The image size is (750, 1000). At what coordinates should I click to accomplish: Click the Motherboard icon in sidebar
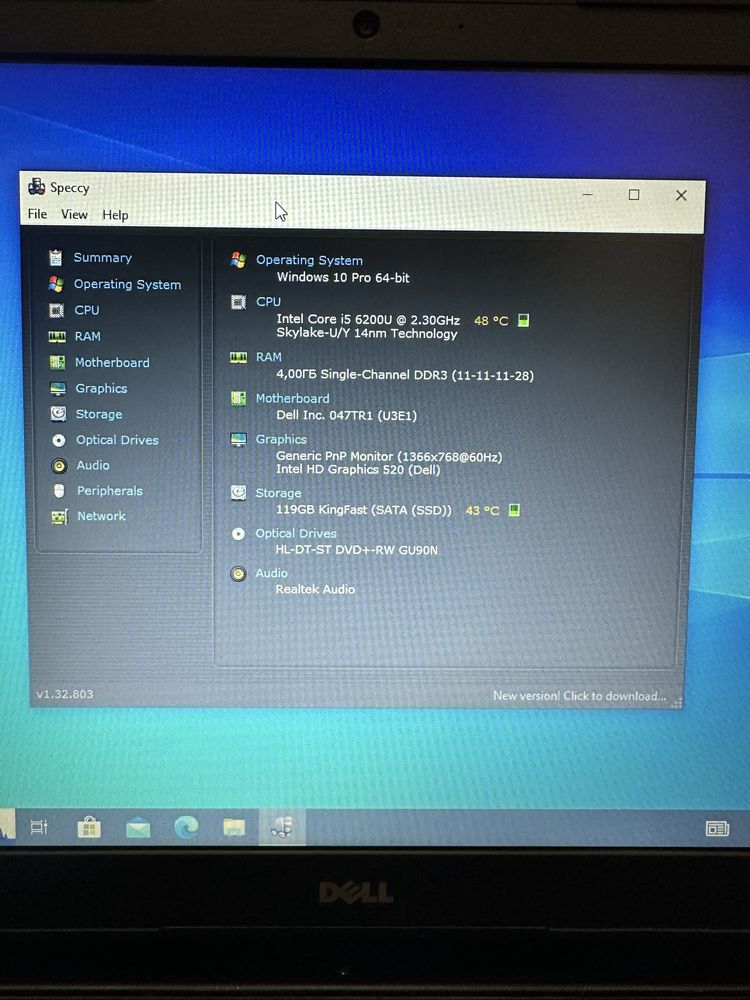pyautogui.click(x=57, y=363)
